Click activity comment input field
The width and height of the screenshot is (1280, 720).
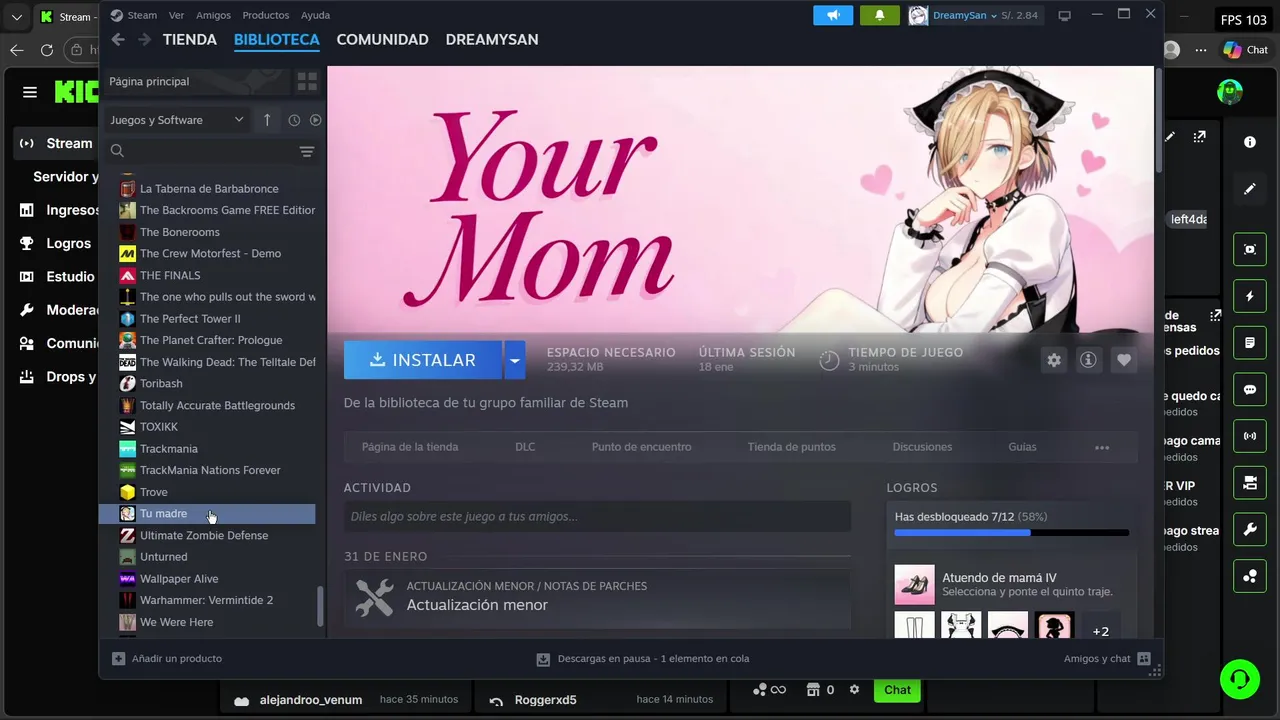tap(597, 517)
